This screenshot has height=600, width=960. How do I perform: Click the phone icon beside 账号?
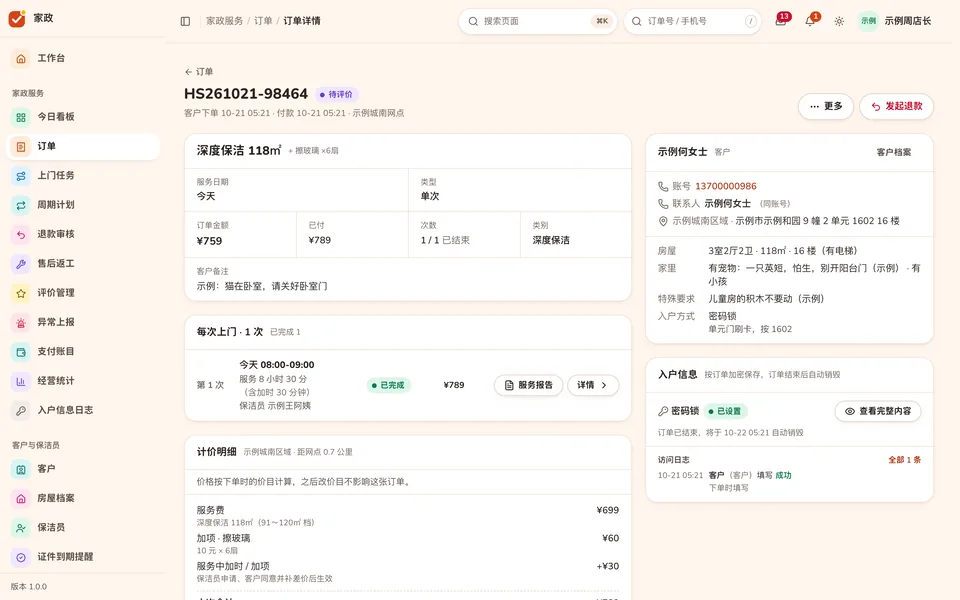tap(663, 186)
